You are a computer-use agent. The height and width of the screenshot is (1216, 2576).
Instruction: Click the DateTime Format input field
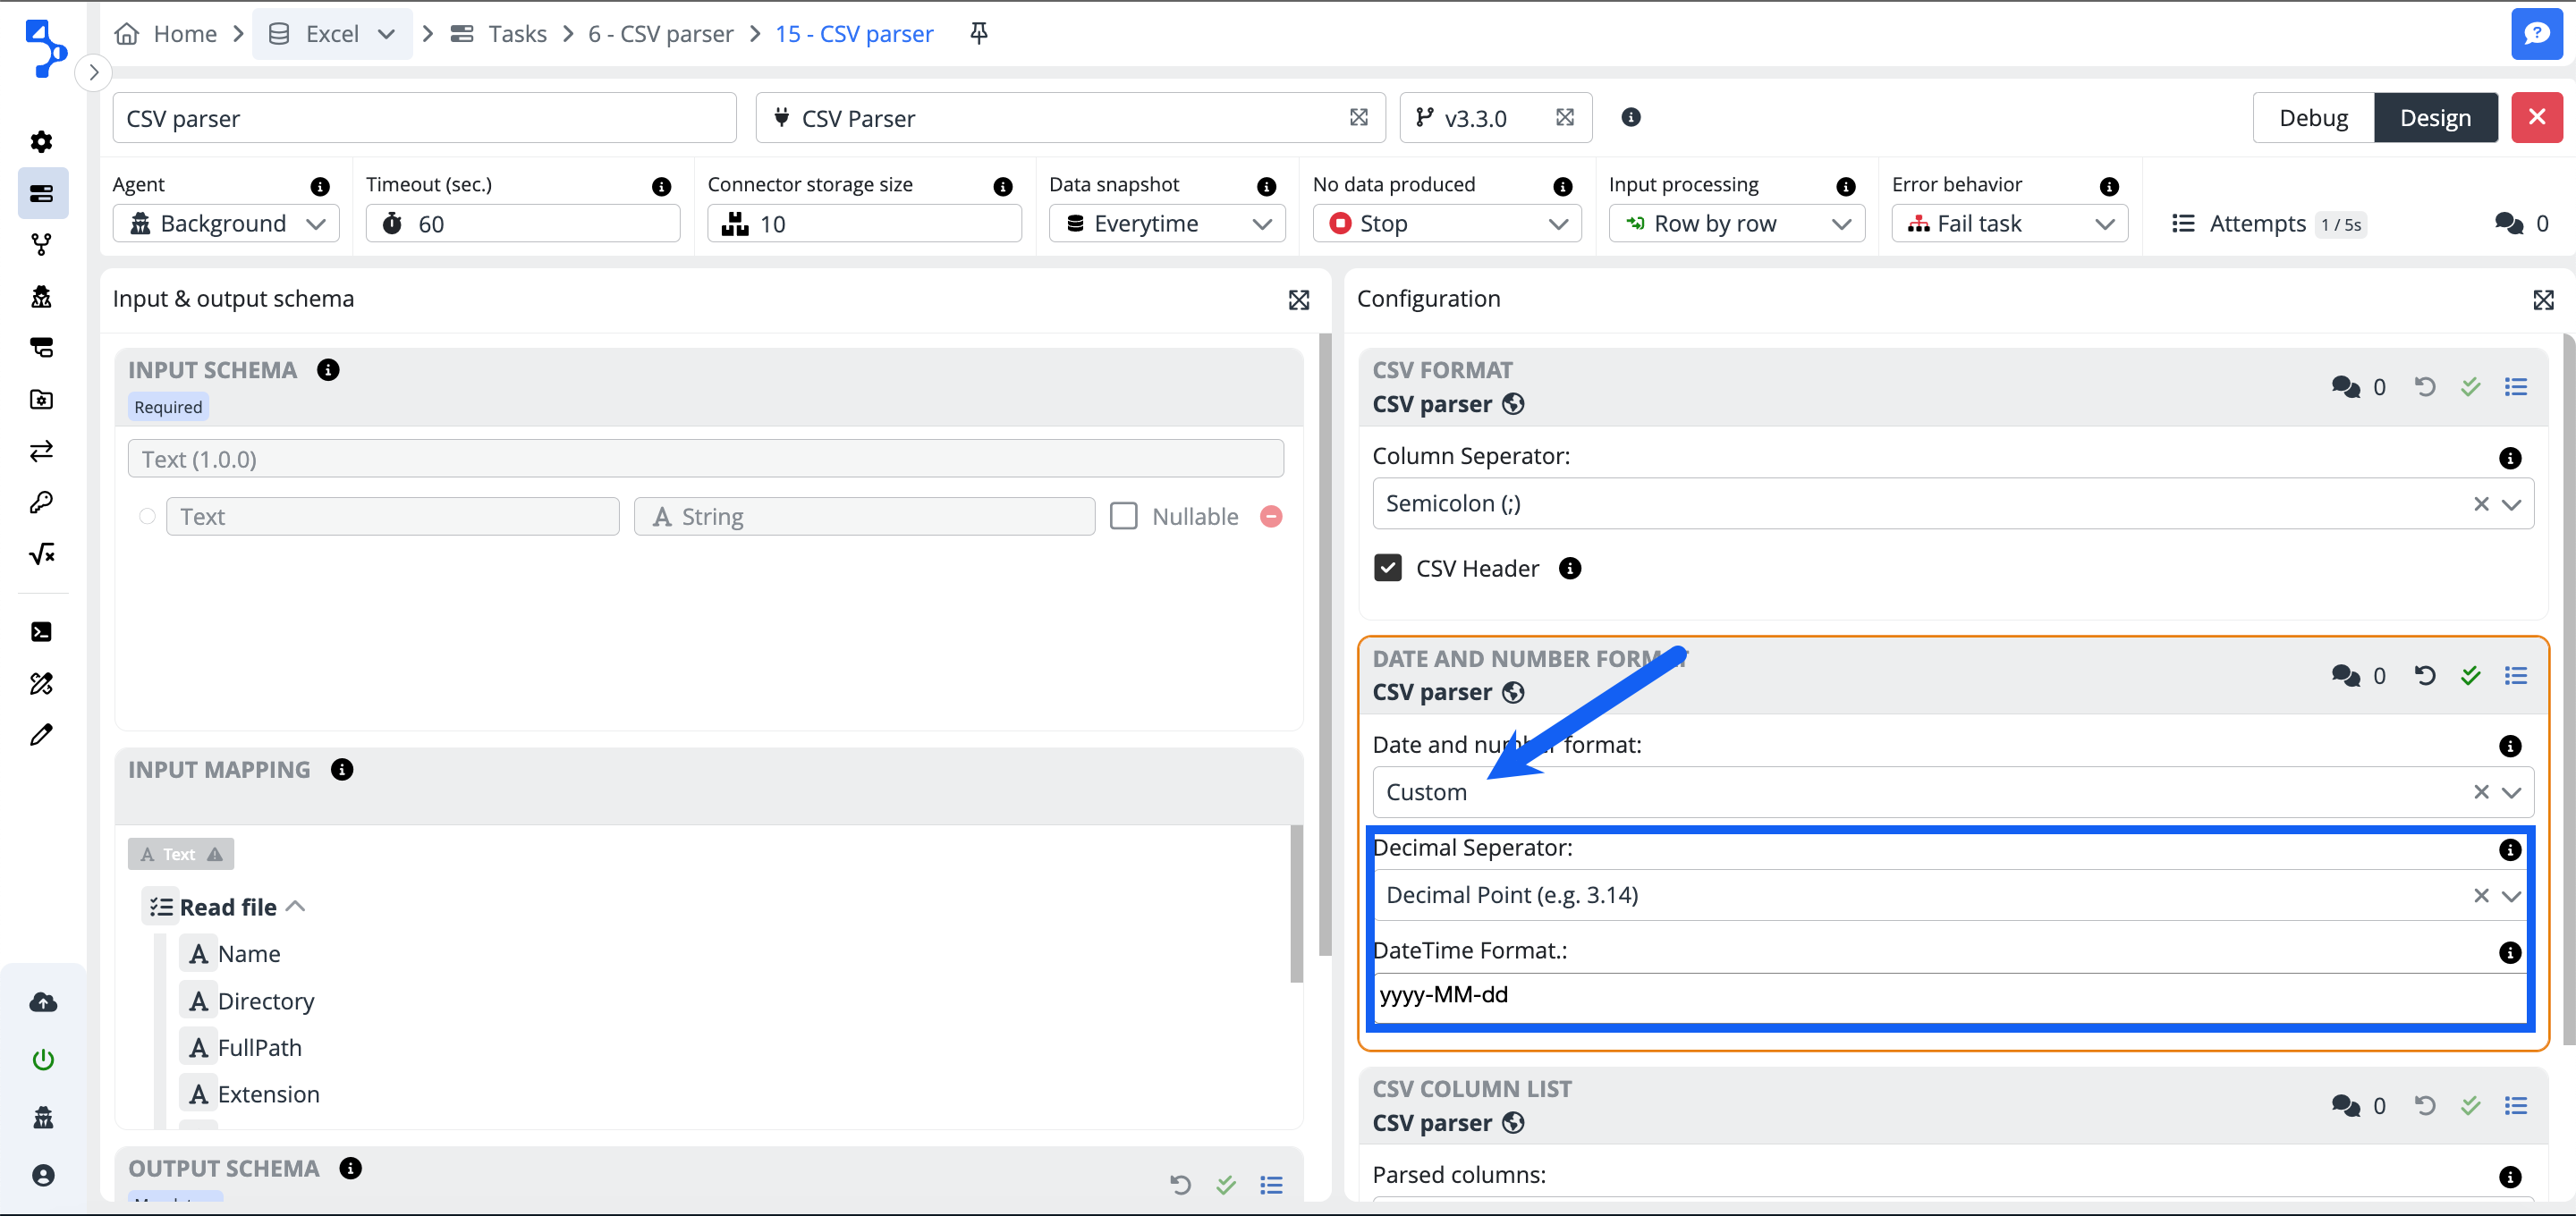pyautogui.click(x=1948, y=995)
